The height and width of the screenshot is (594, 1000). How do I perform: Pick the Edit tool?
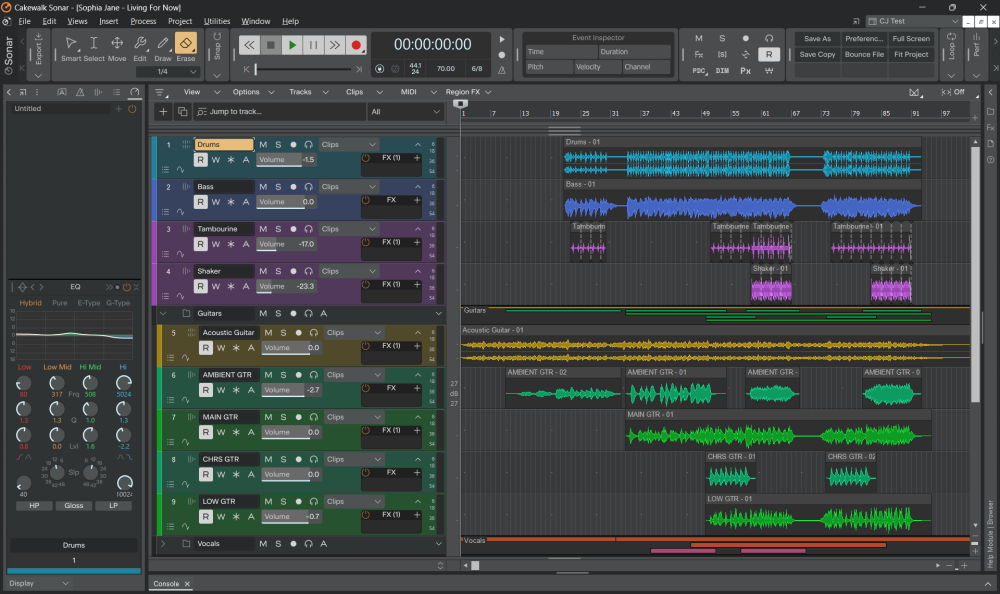click(140, 47)
